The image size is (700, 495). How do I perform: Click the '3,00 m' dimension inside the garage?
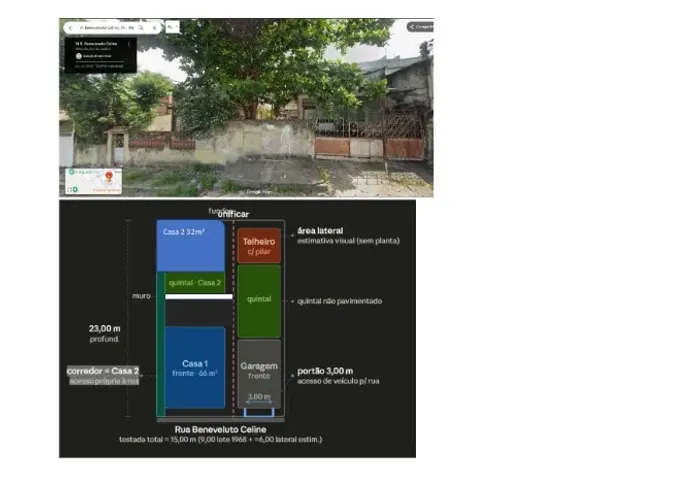tap(259, 396)
